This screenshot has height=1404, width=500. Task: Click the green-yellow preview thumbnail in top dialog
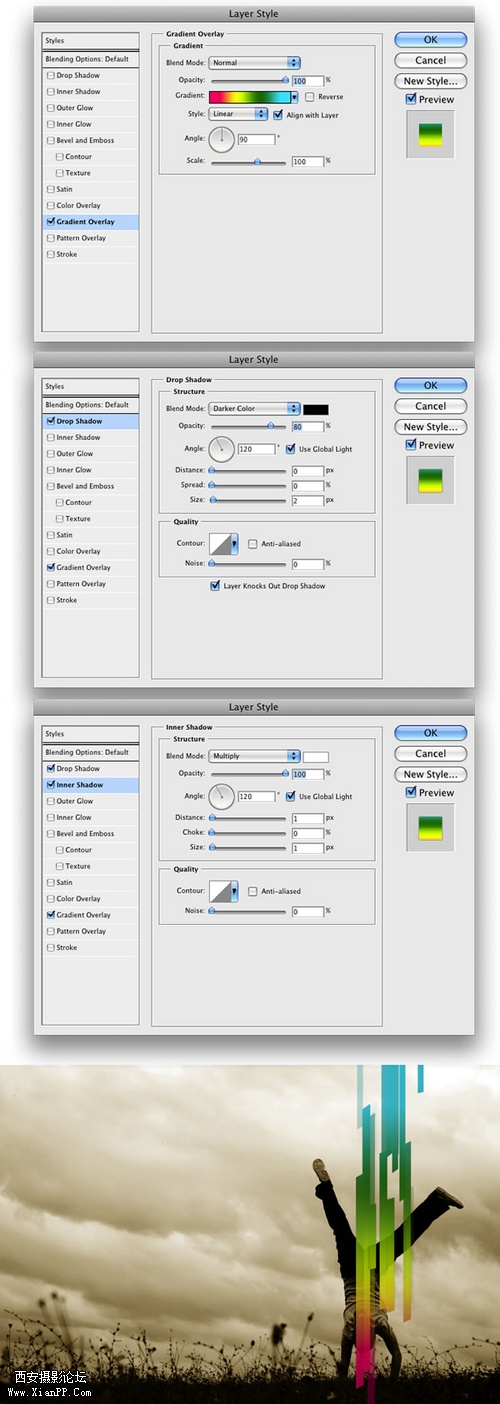pyautogui.click(x=430, y=134)
